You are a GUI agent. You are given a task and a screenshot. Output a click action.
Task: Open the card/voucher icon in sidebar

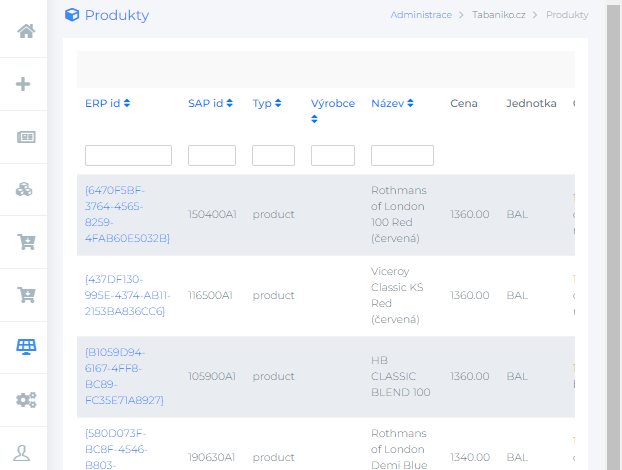pyautogui.click(x=26, y=137)
